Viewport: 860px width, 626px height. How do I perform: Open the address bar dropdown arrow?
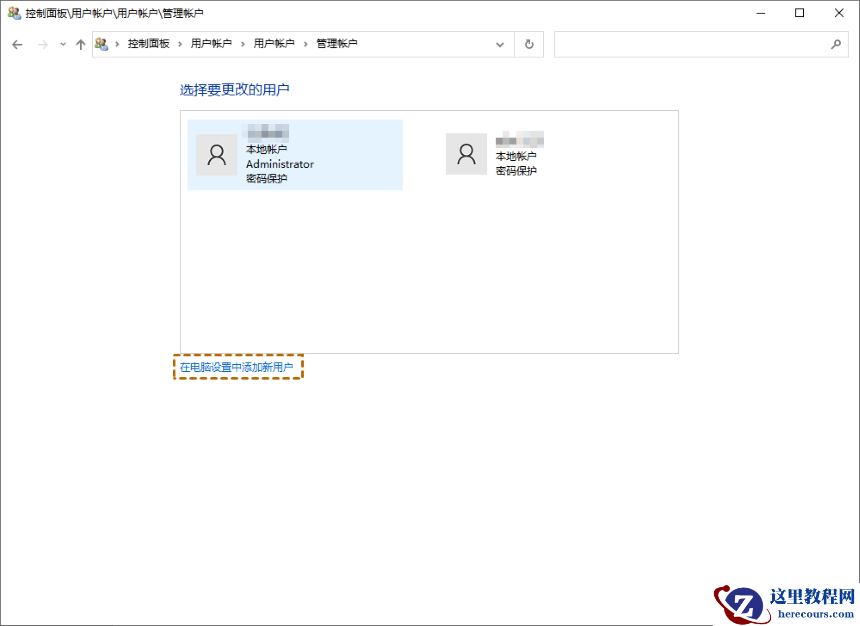[500, 44]
